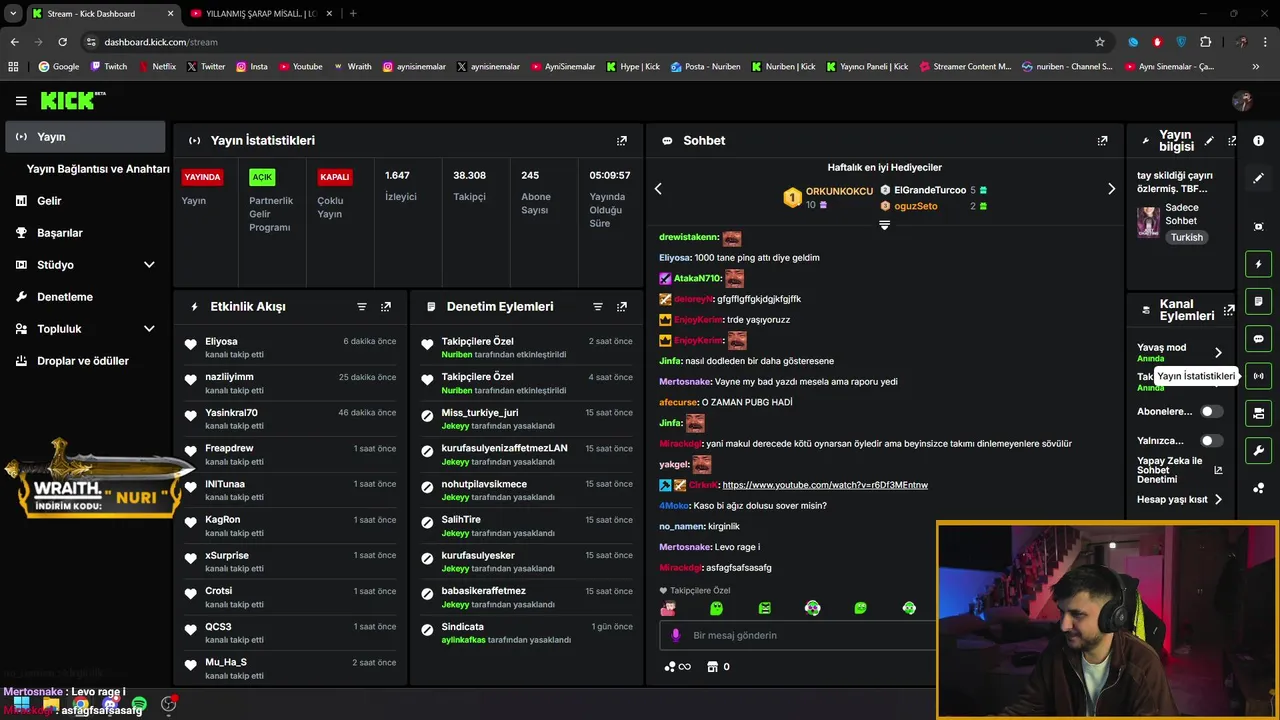Open the shop icon below the chat input
Screen dimensions: 1280x720
coord(712,667)
